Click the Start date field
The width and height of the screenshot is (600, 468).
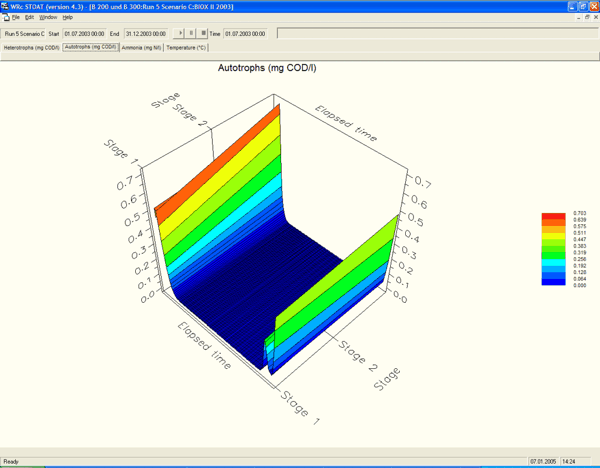tap(85, 33)
